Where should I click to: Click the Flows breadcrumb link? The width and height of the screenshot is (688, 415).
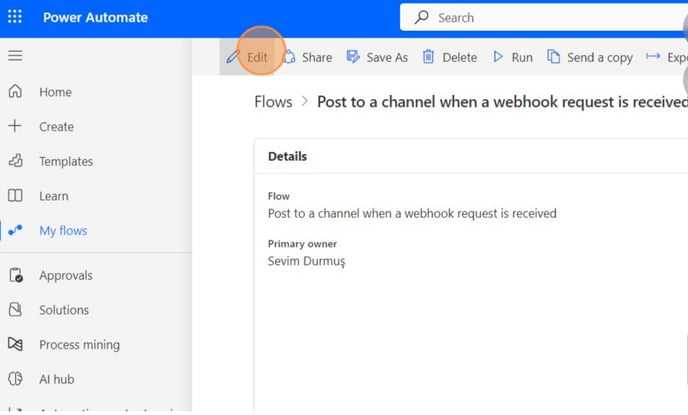(273, 102)
